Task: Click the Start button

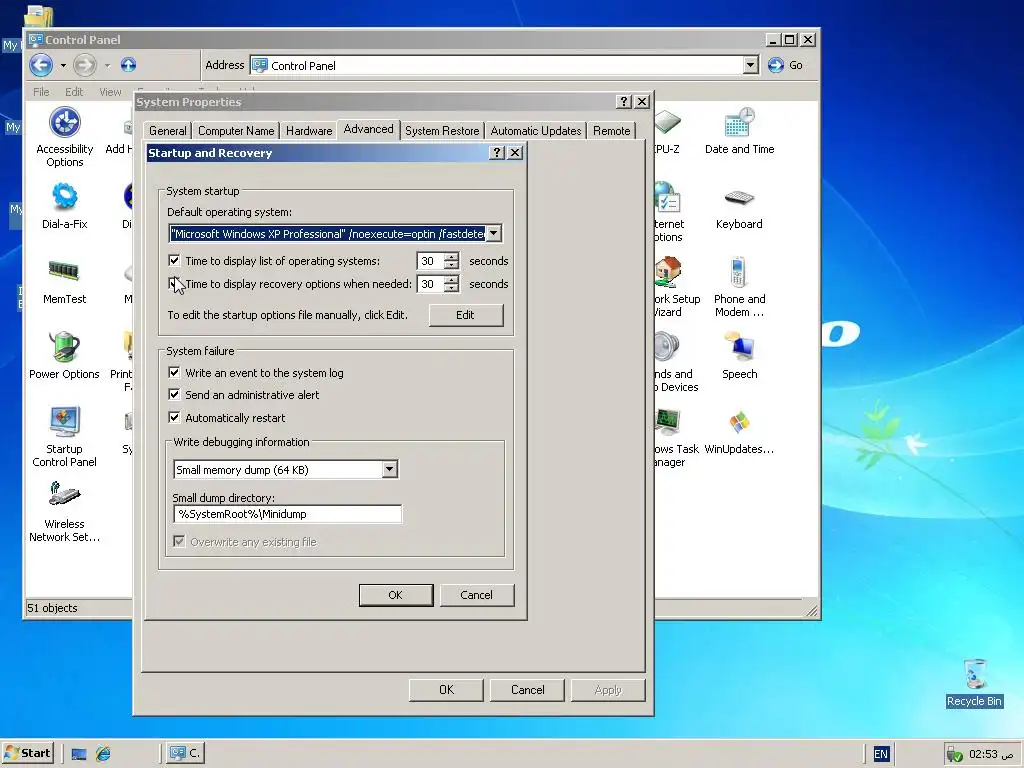Action: point(27,753)
